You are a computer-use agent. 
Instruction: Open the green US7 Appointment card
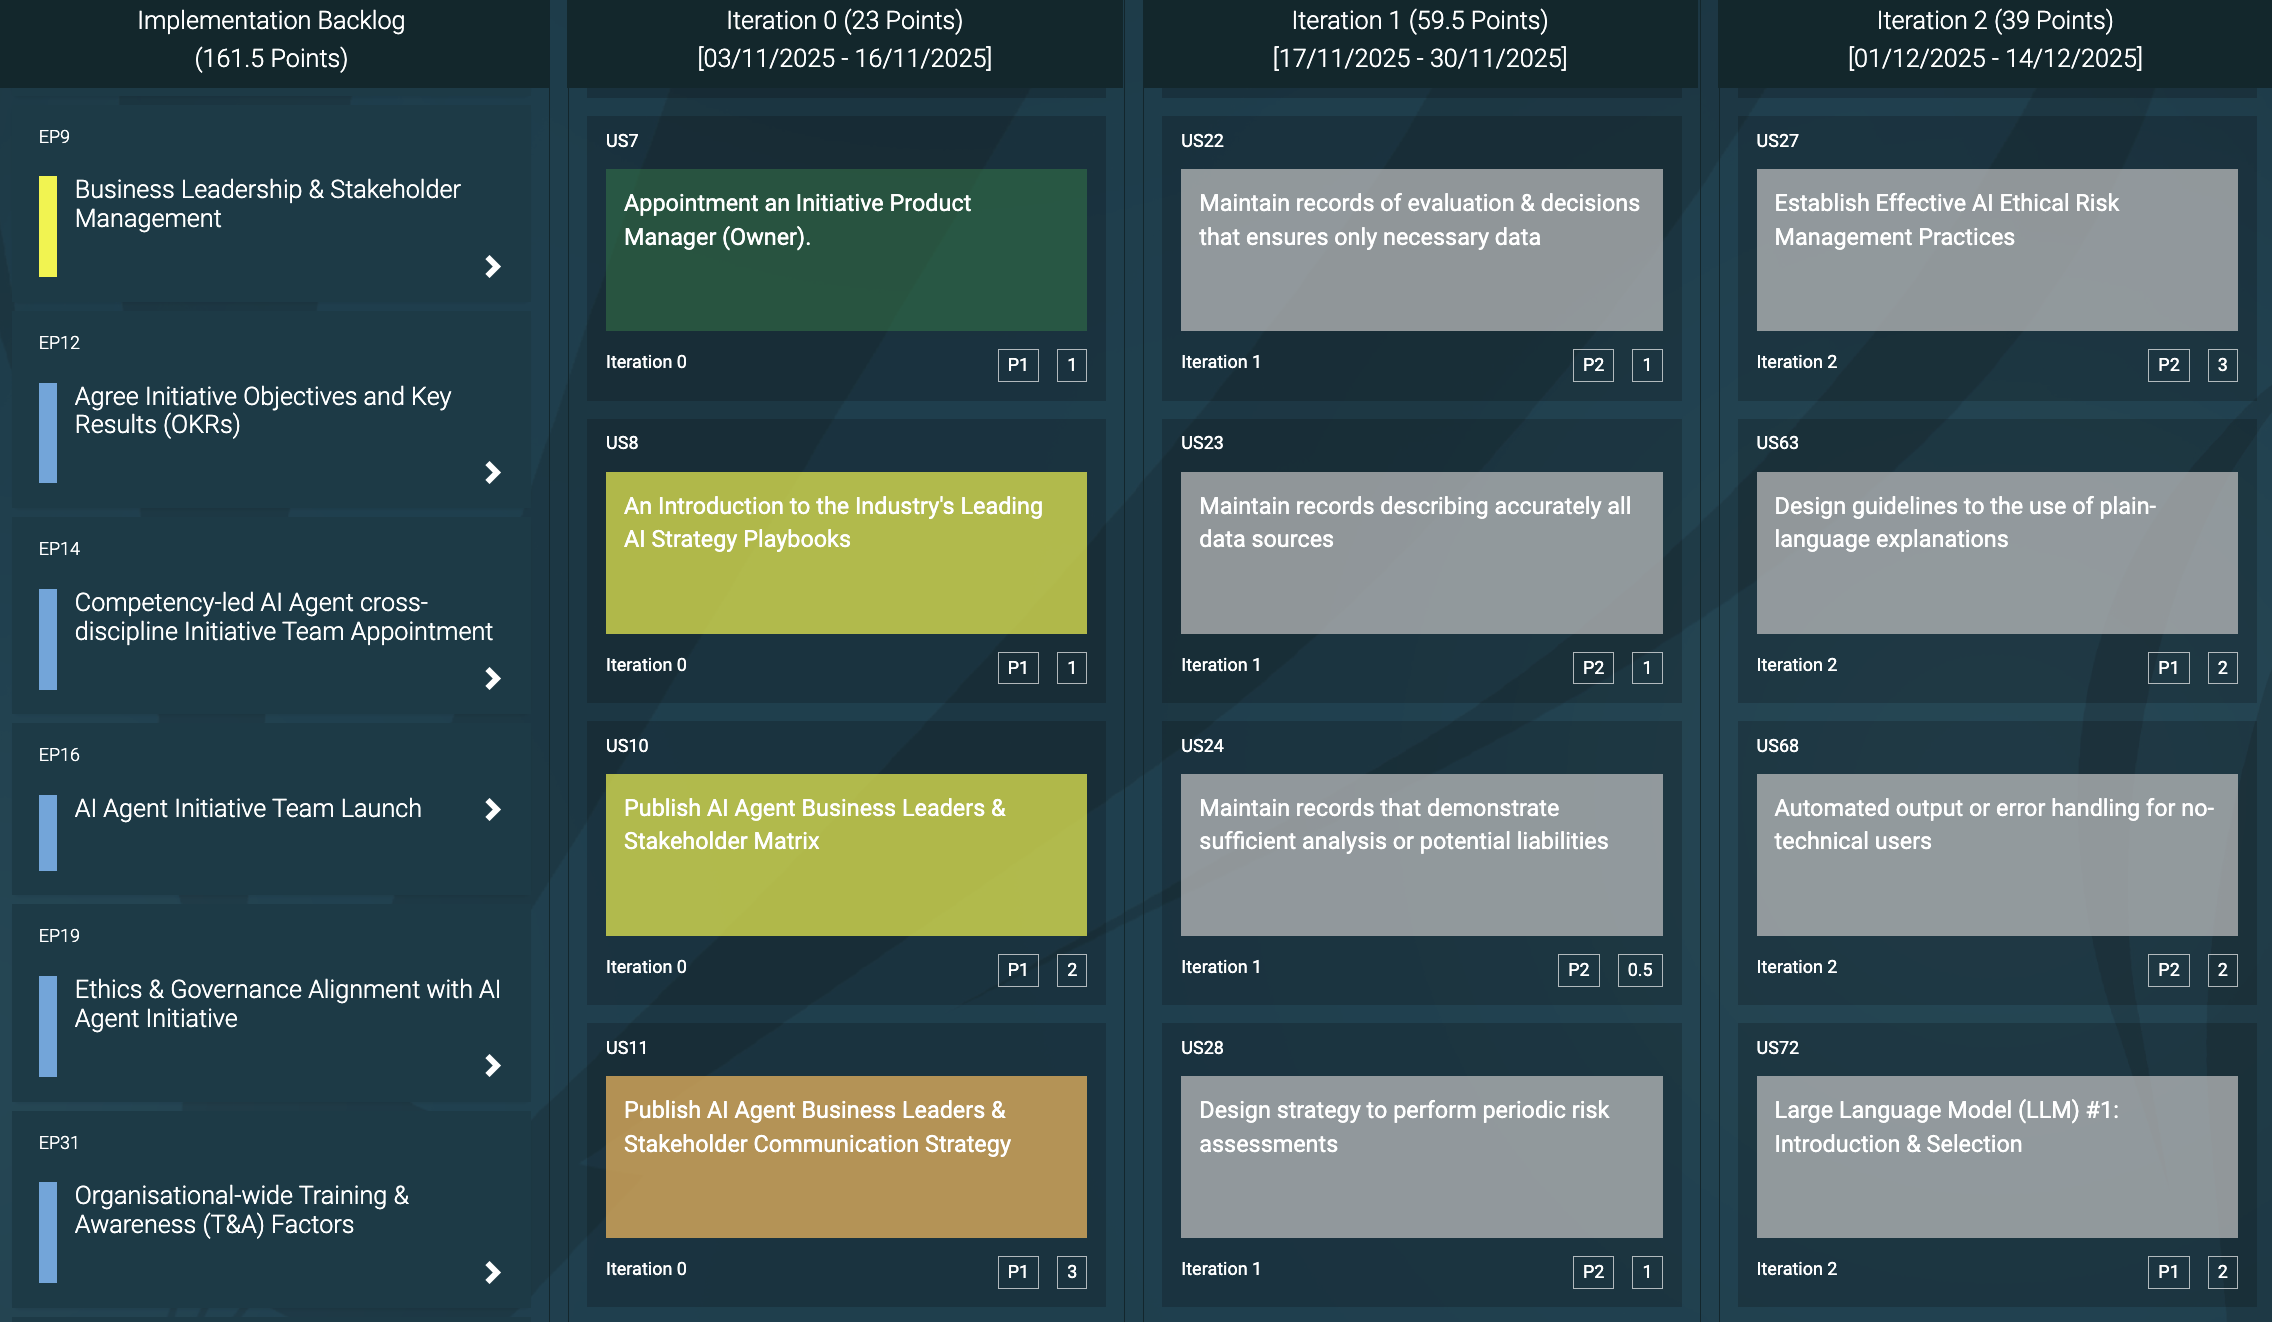pos(846,250)
